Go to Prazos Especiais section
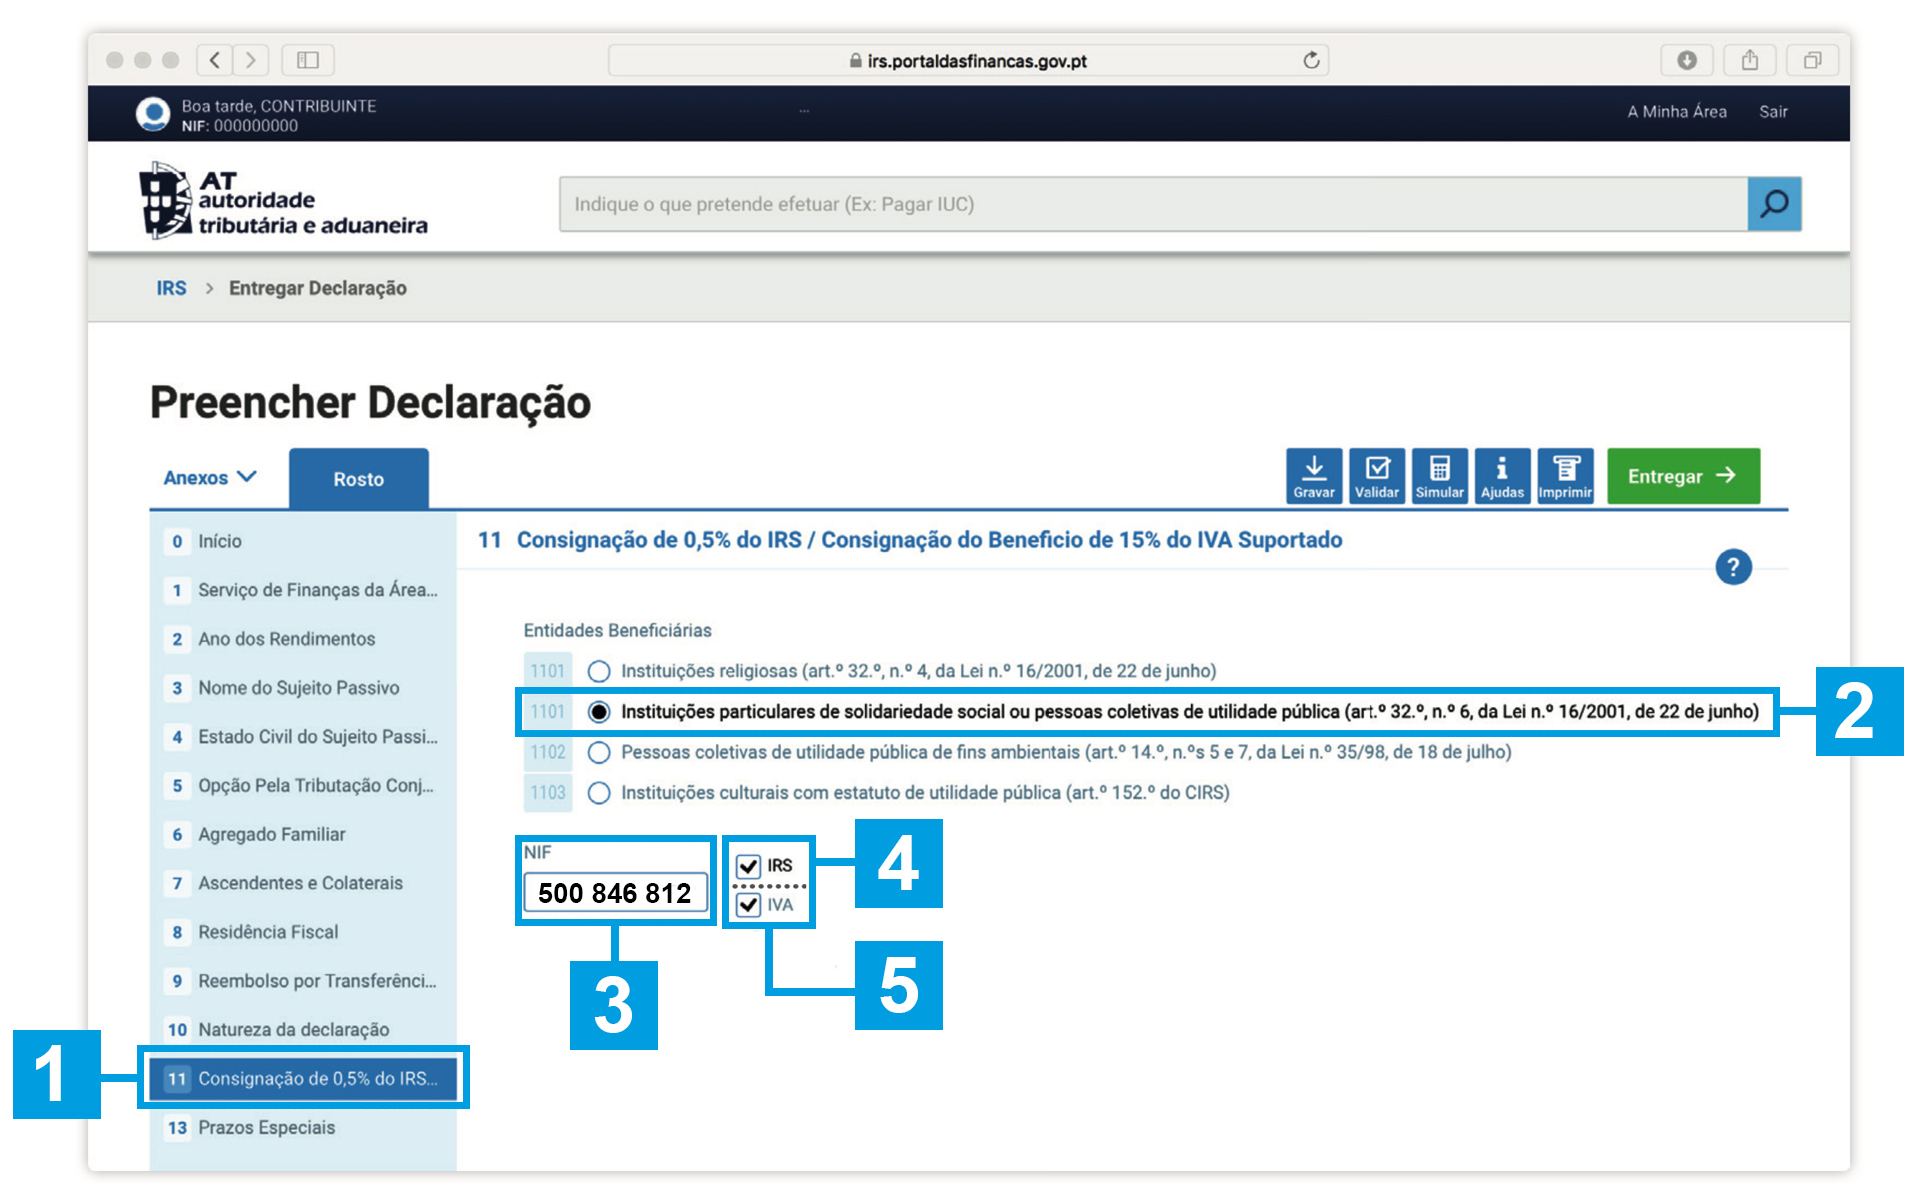The width and height of the screenshot is (1920, 1195). coord(266,1127)
